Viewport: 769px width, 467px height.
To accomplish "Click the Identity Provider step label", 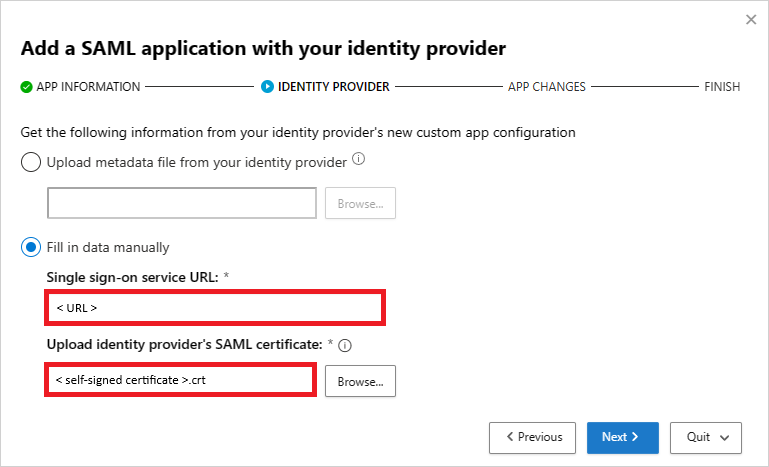I will coord(334,87).
